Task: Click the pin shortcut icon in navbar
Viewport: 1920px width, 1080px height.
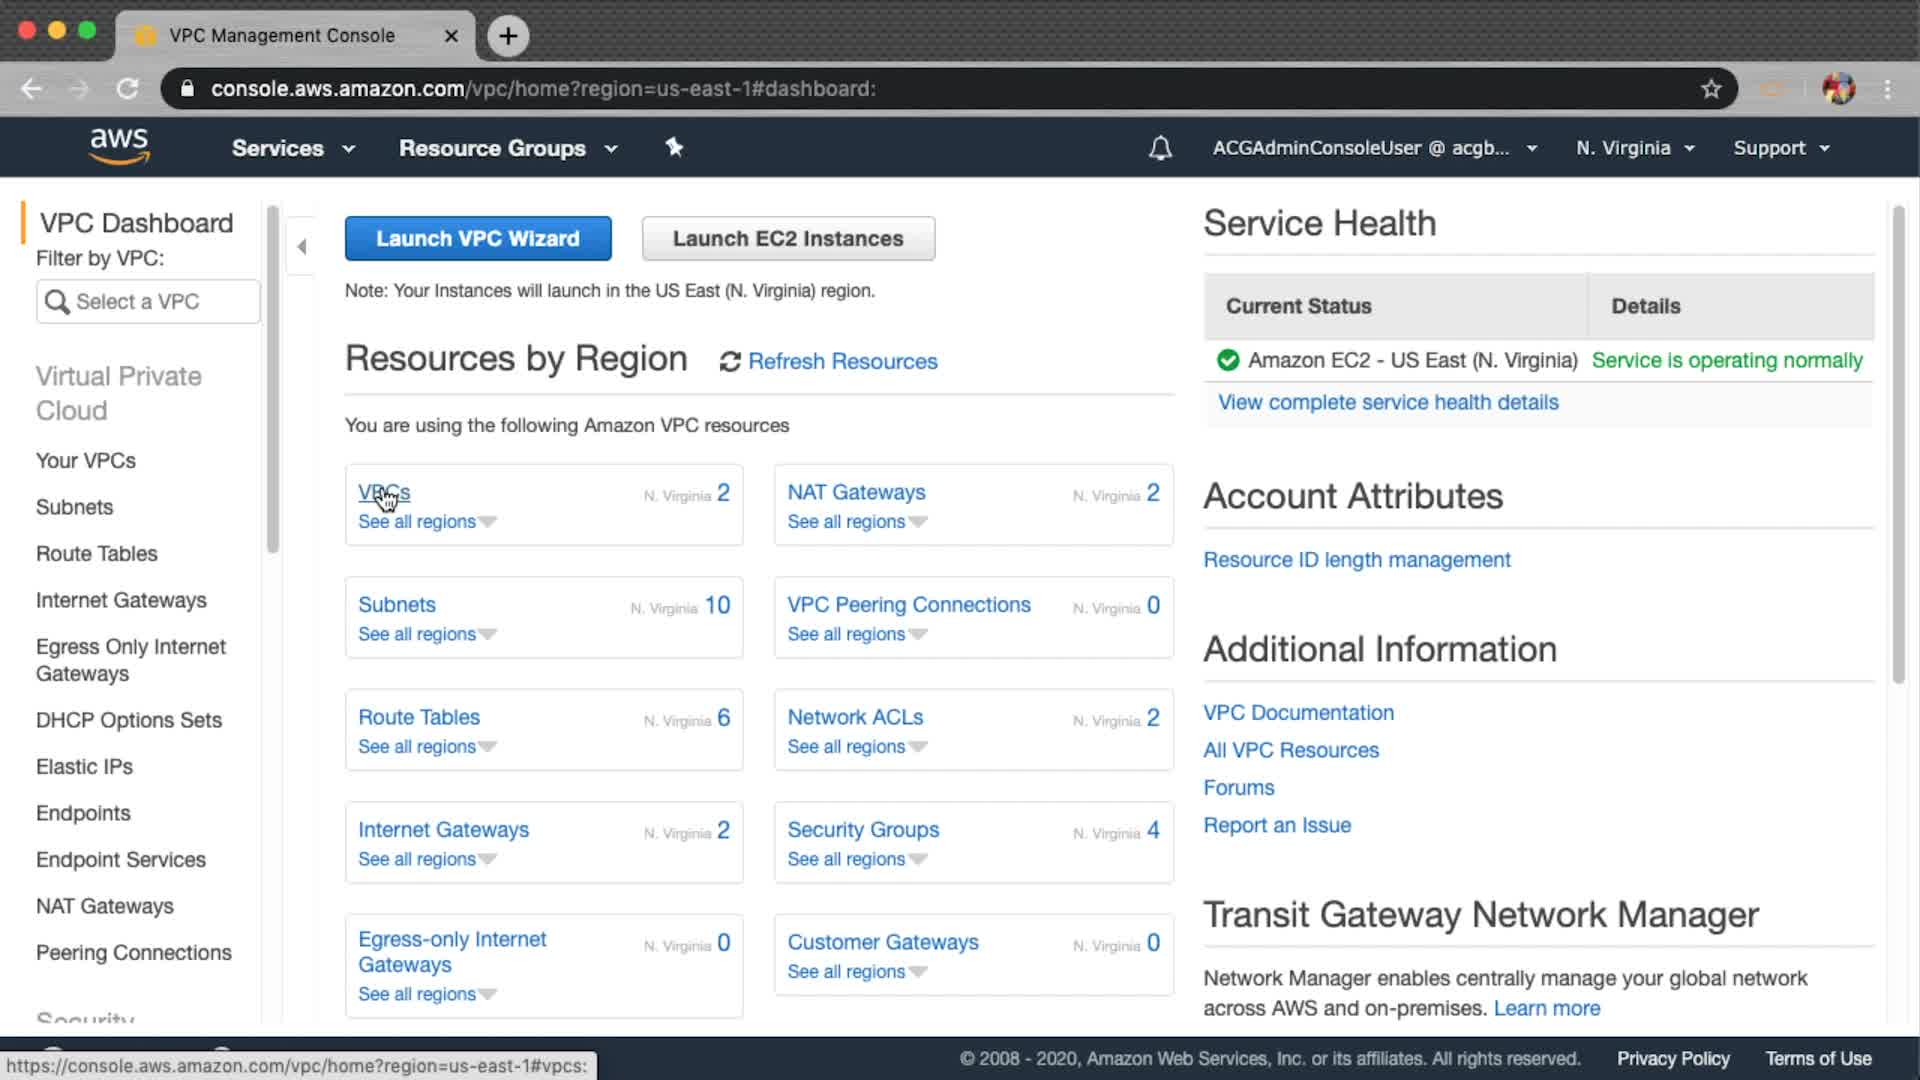Action: (674, 148)
